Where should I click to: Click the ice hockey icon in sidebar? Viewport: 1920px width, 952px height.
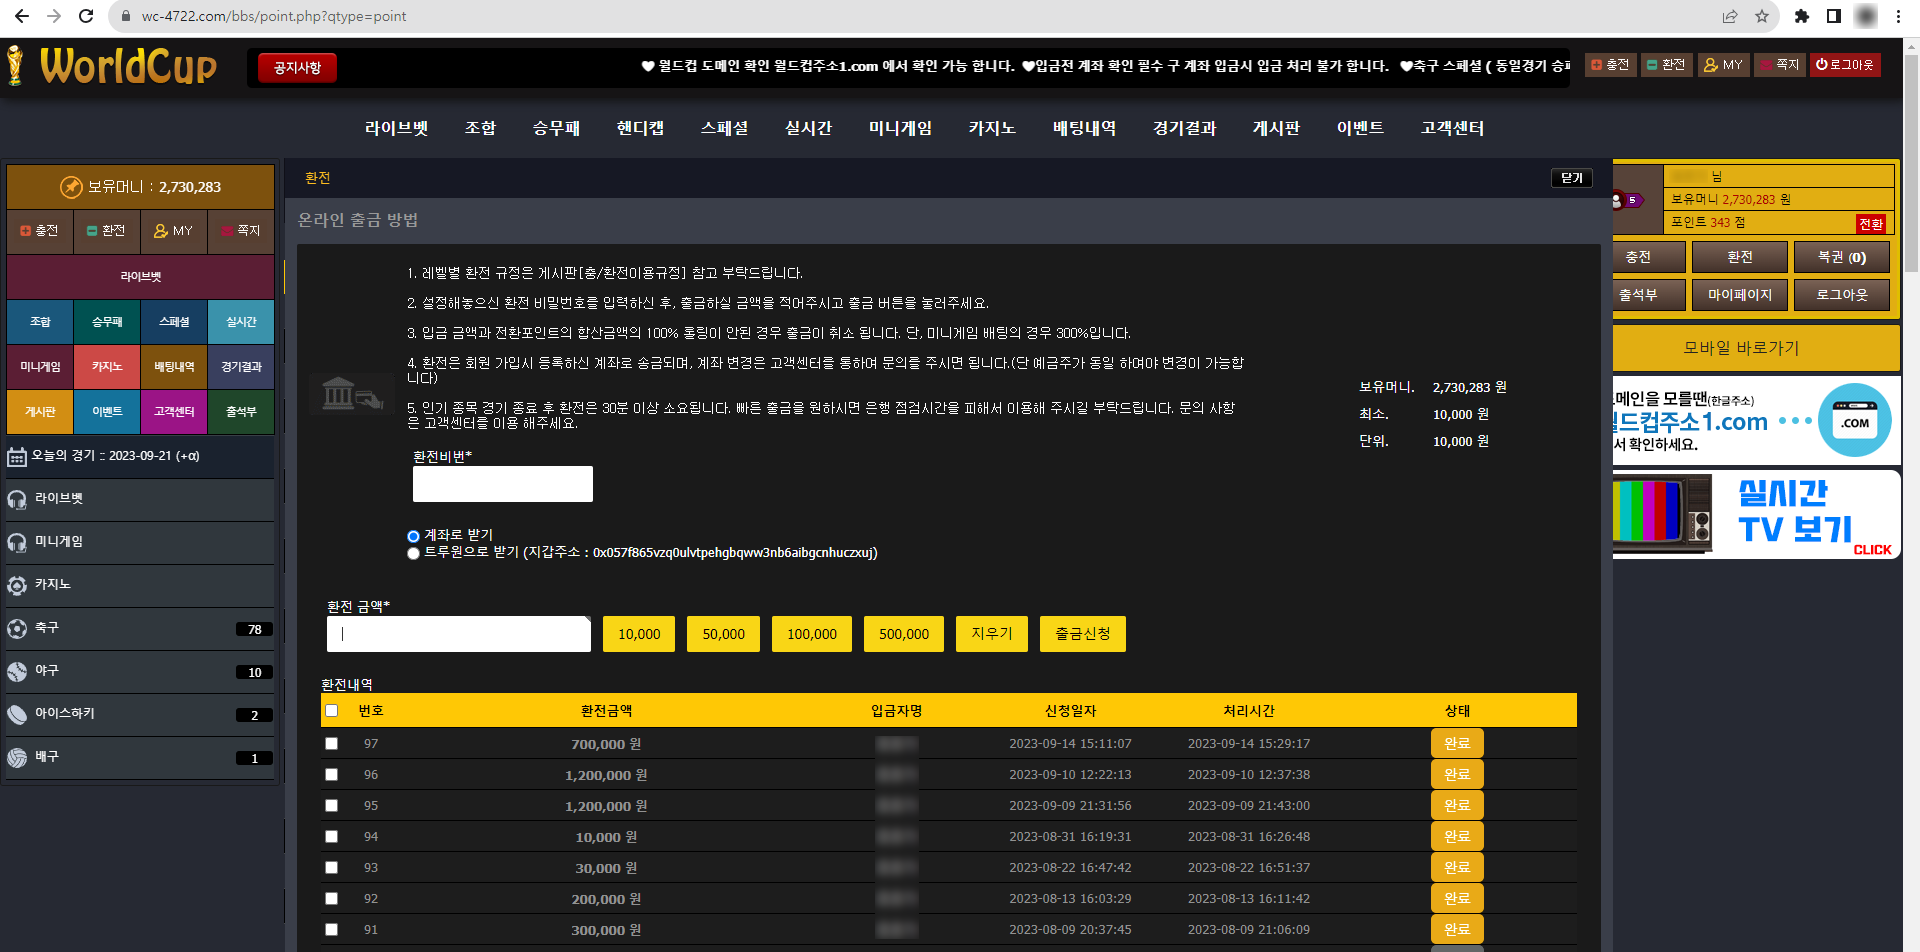(x=17, y=715)
